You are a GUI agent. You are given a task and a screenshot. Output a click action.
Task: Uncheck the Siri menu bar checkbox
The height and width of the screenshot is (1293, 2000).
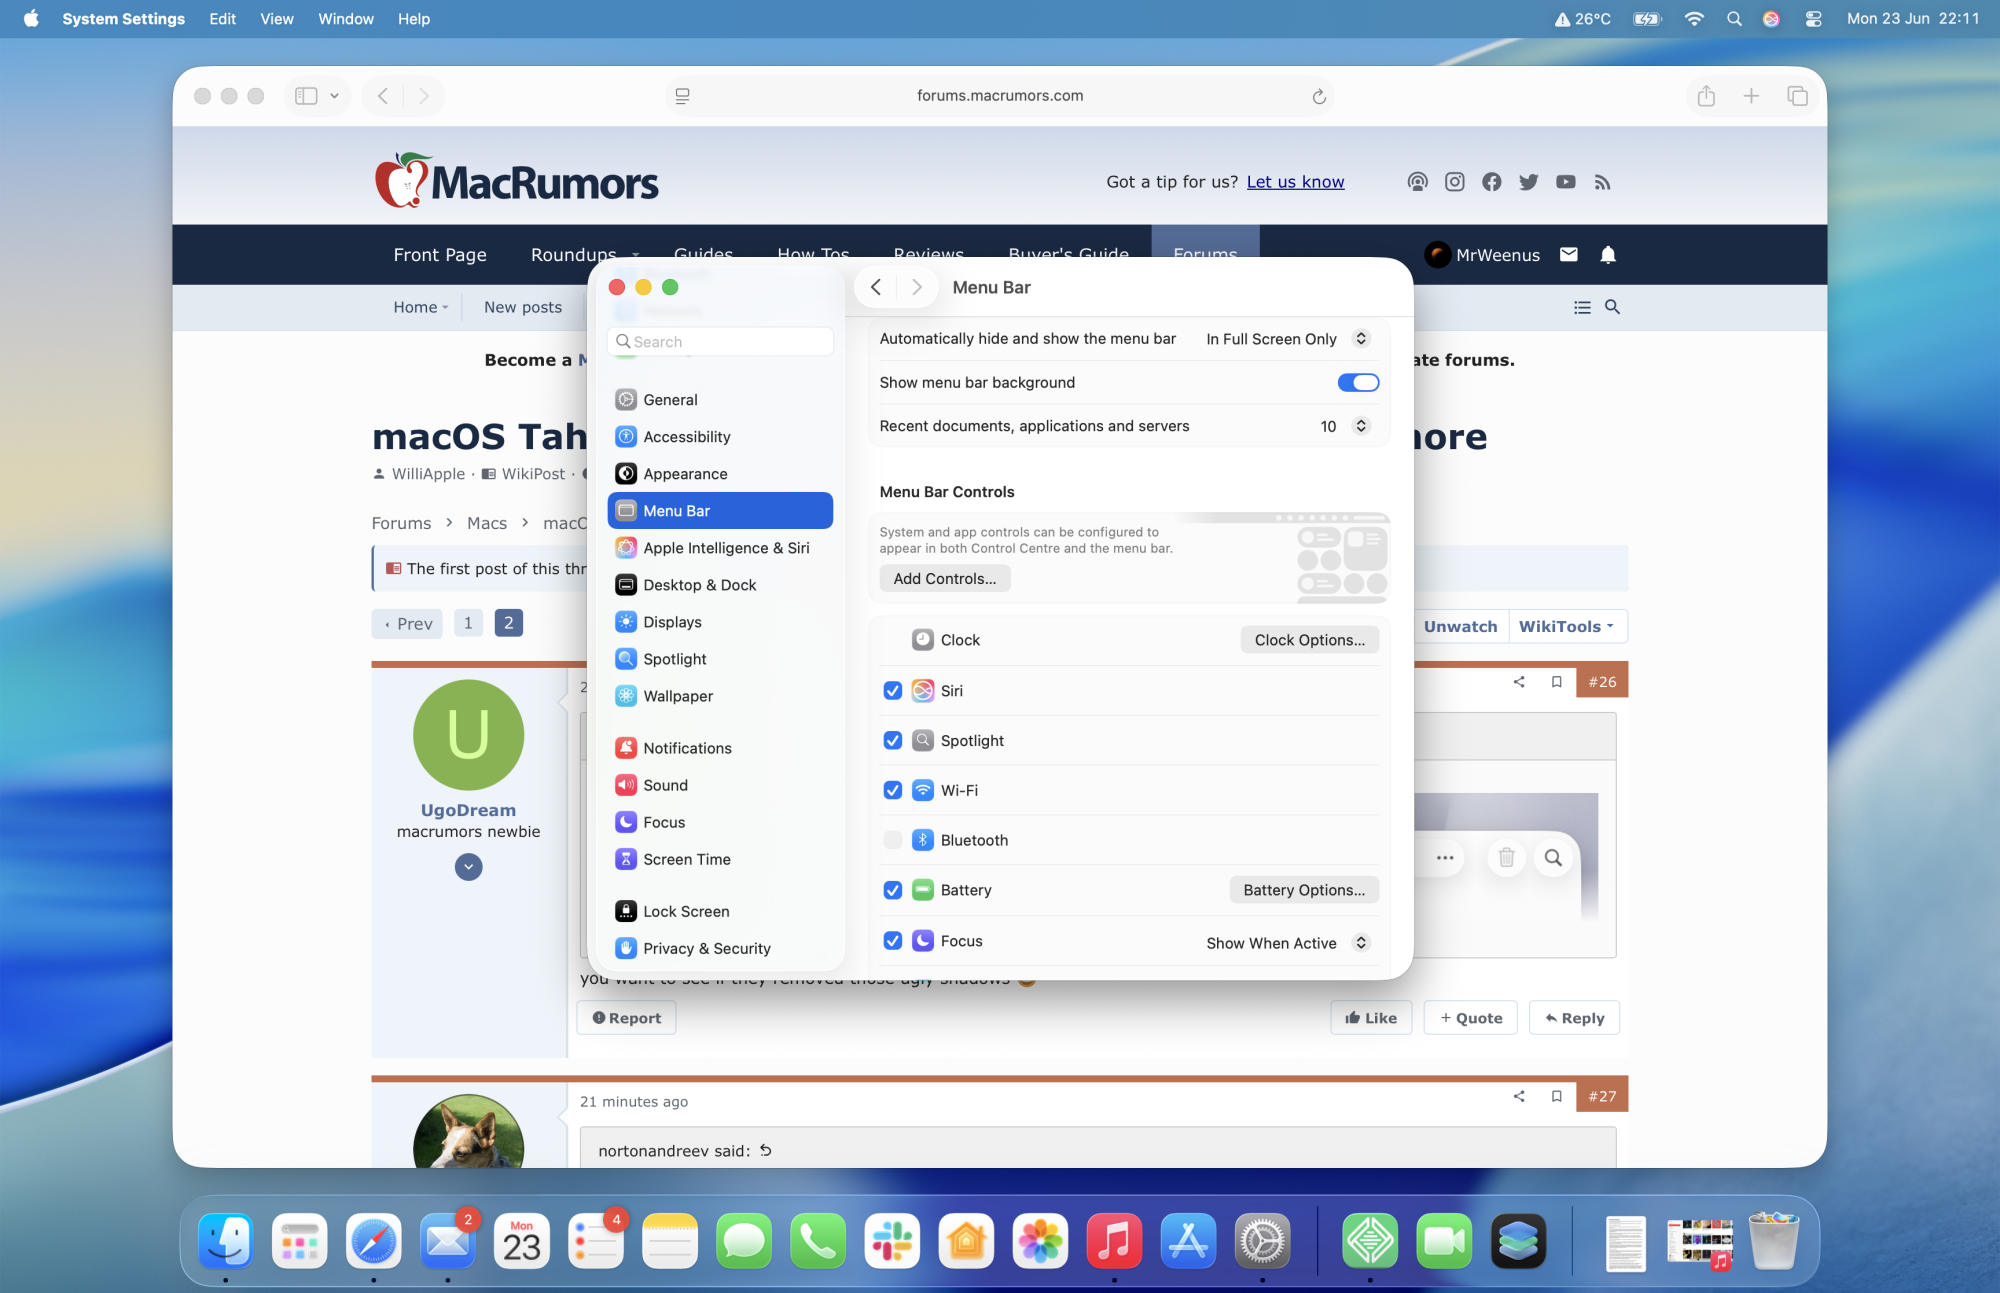pos(893,691)
